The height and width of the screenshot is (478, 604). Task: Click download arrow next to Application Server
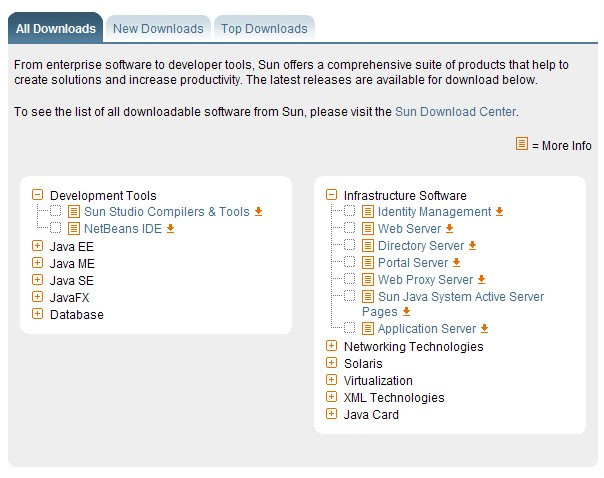pos(484,329)
